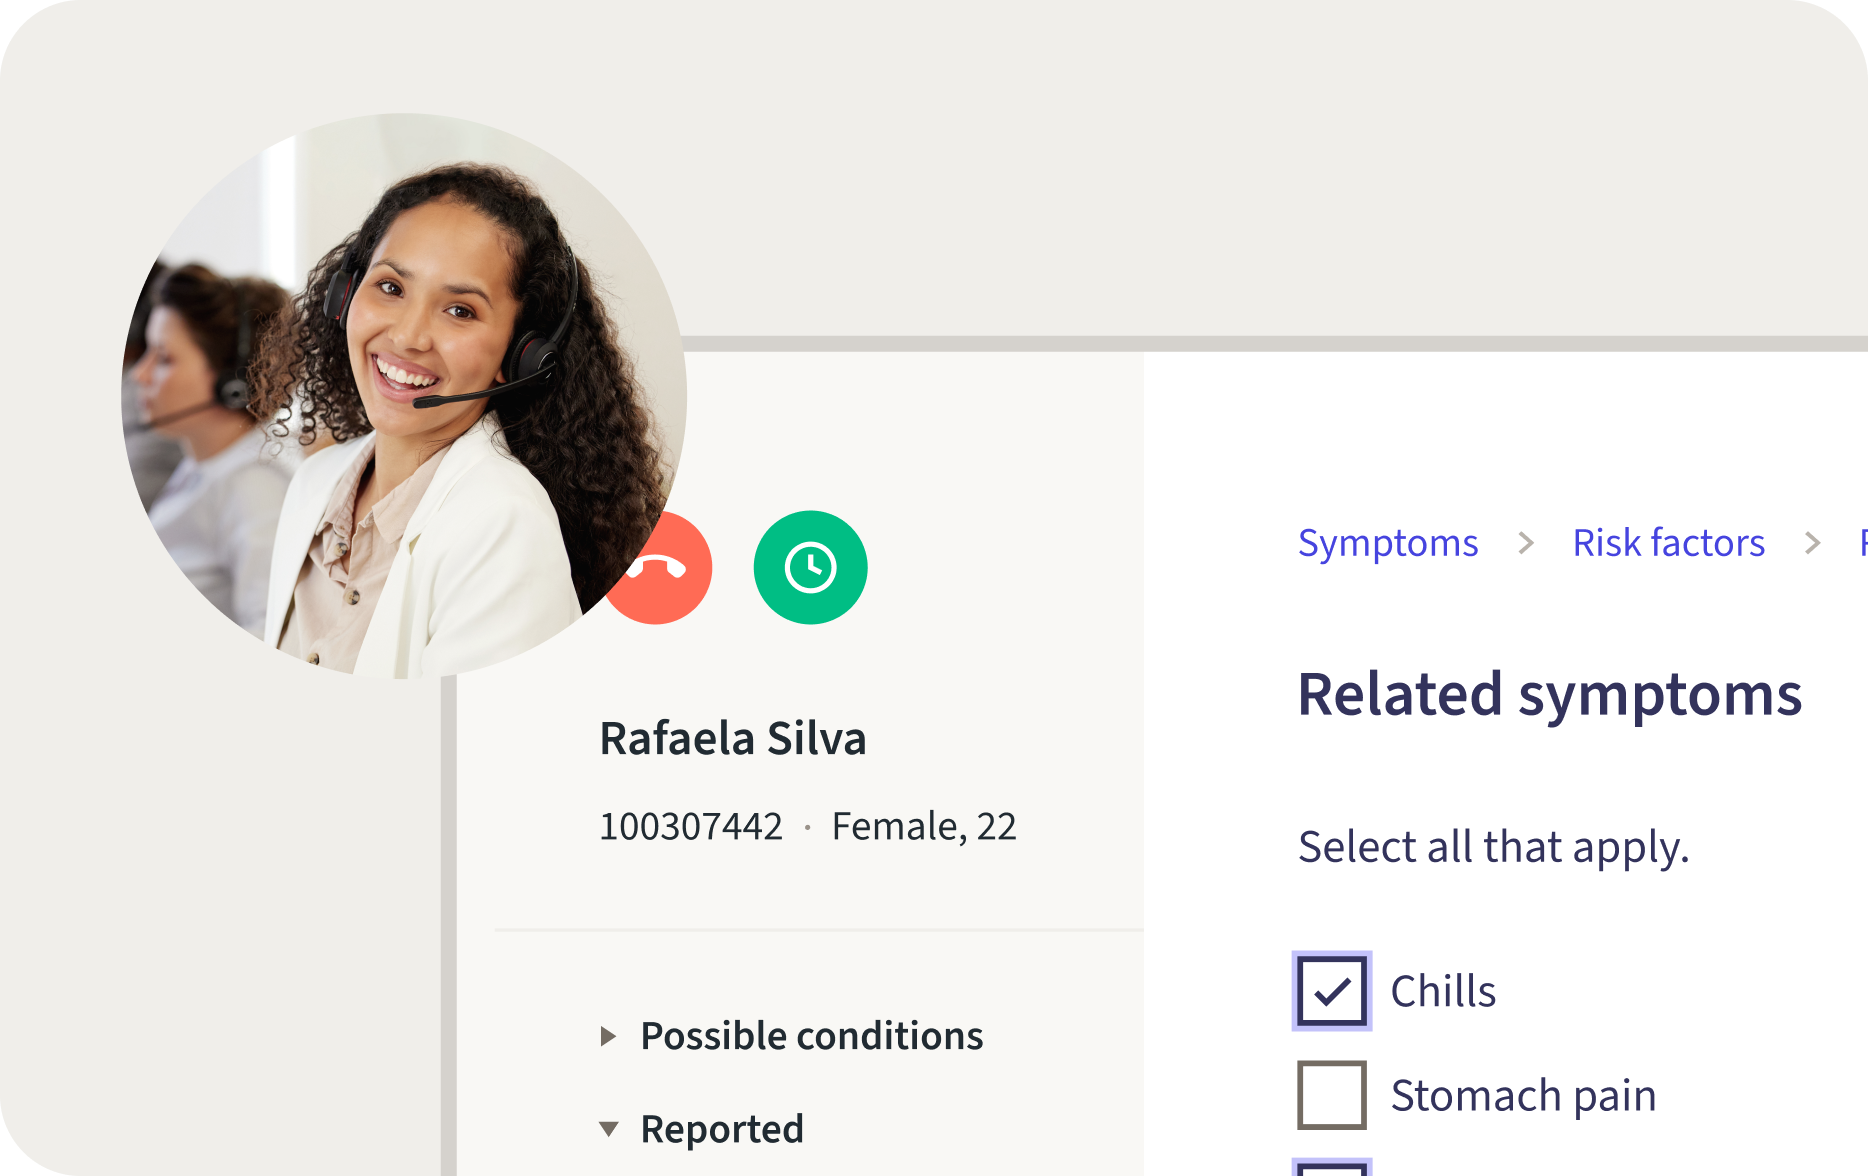
Task: Click the patient ID 100307442
Action: coord(693,825)
